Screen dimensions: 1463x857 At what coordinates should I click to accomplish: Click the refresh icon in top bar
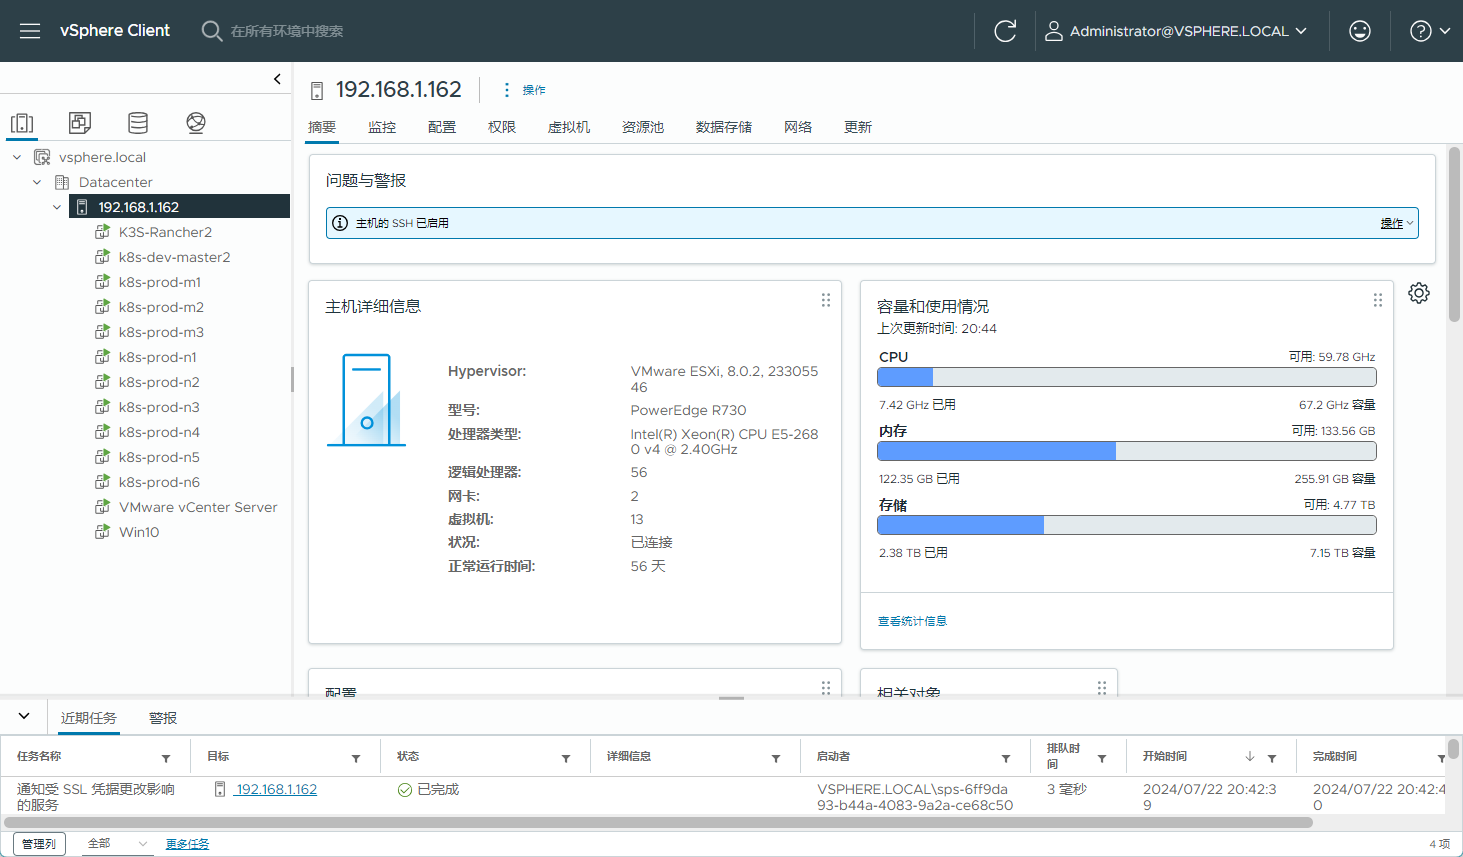click(1005, 31)
